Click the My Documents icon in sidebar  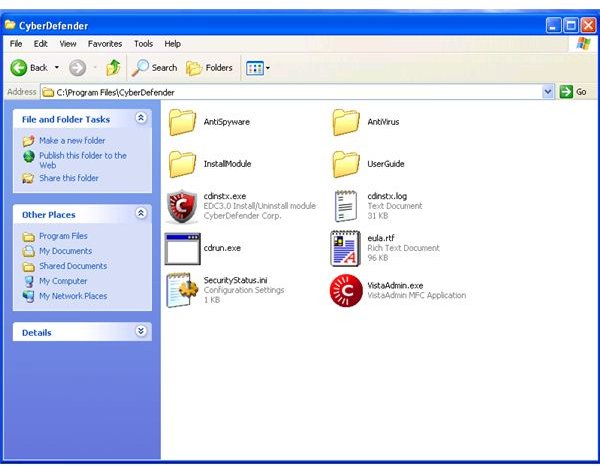(29, 251)
